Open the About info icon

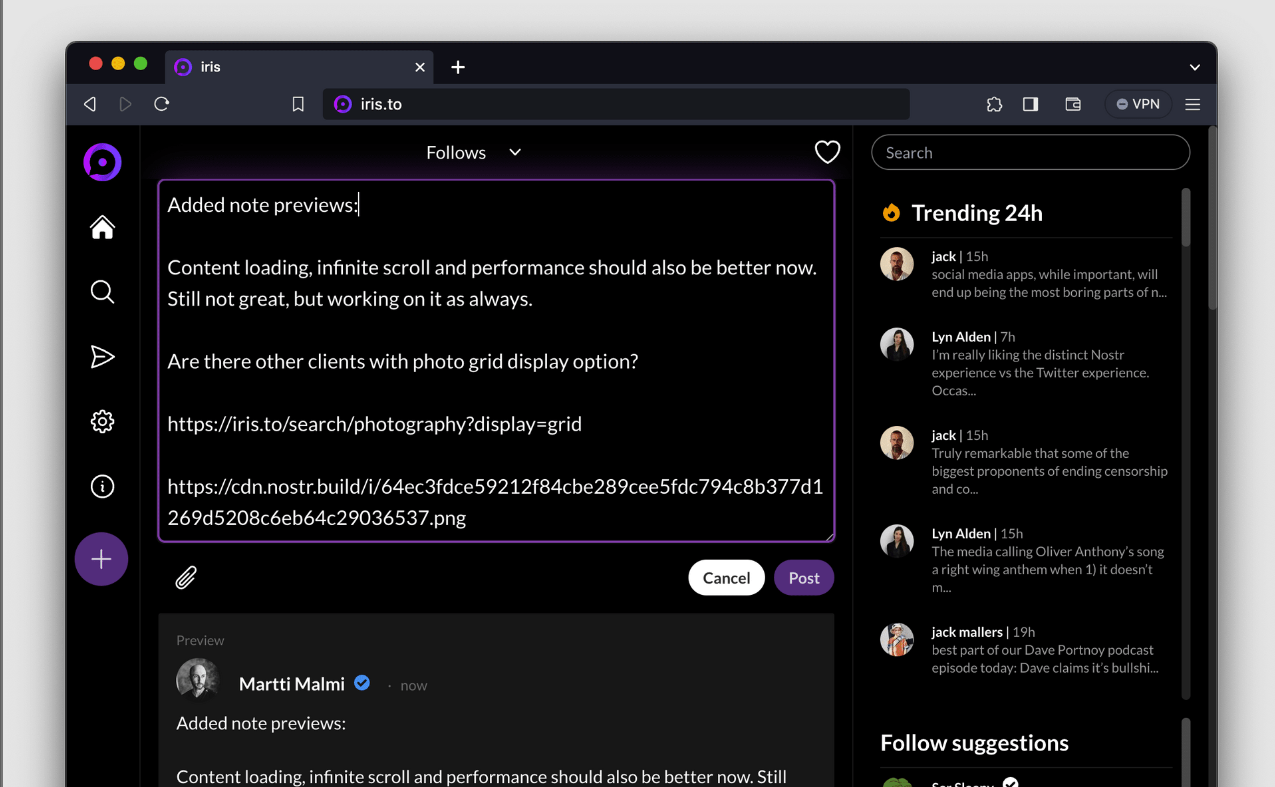pos(102,487)
